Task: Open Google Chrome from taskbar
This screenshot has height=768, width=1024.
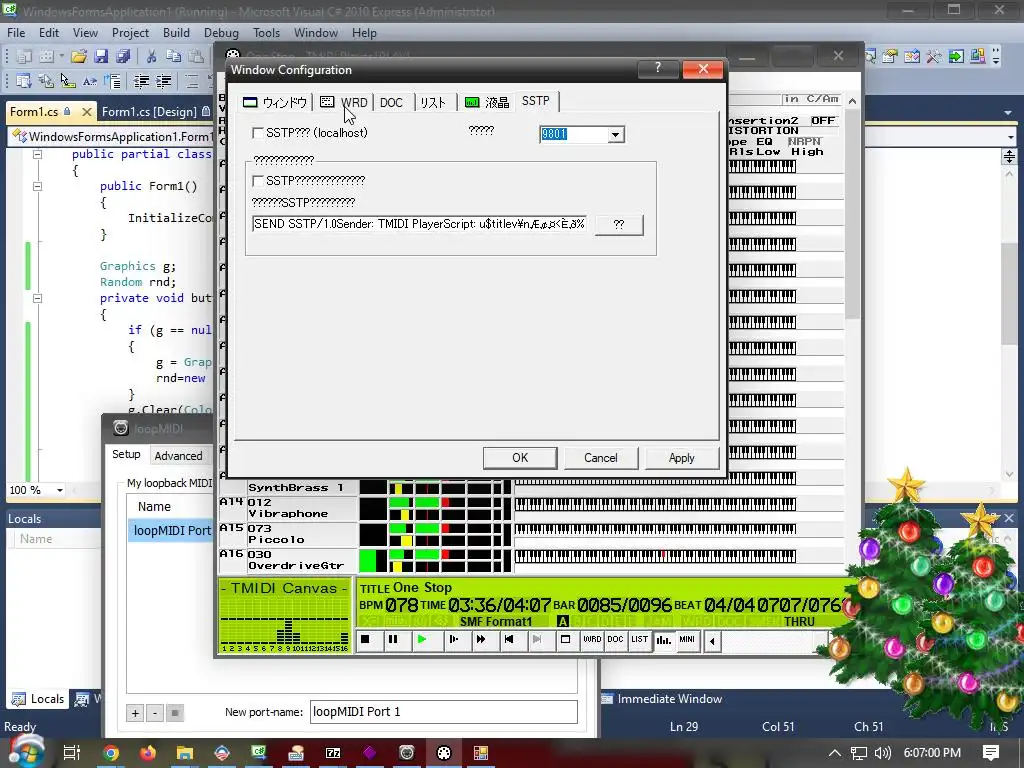Action: (111, 753)
